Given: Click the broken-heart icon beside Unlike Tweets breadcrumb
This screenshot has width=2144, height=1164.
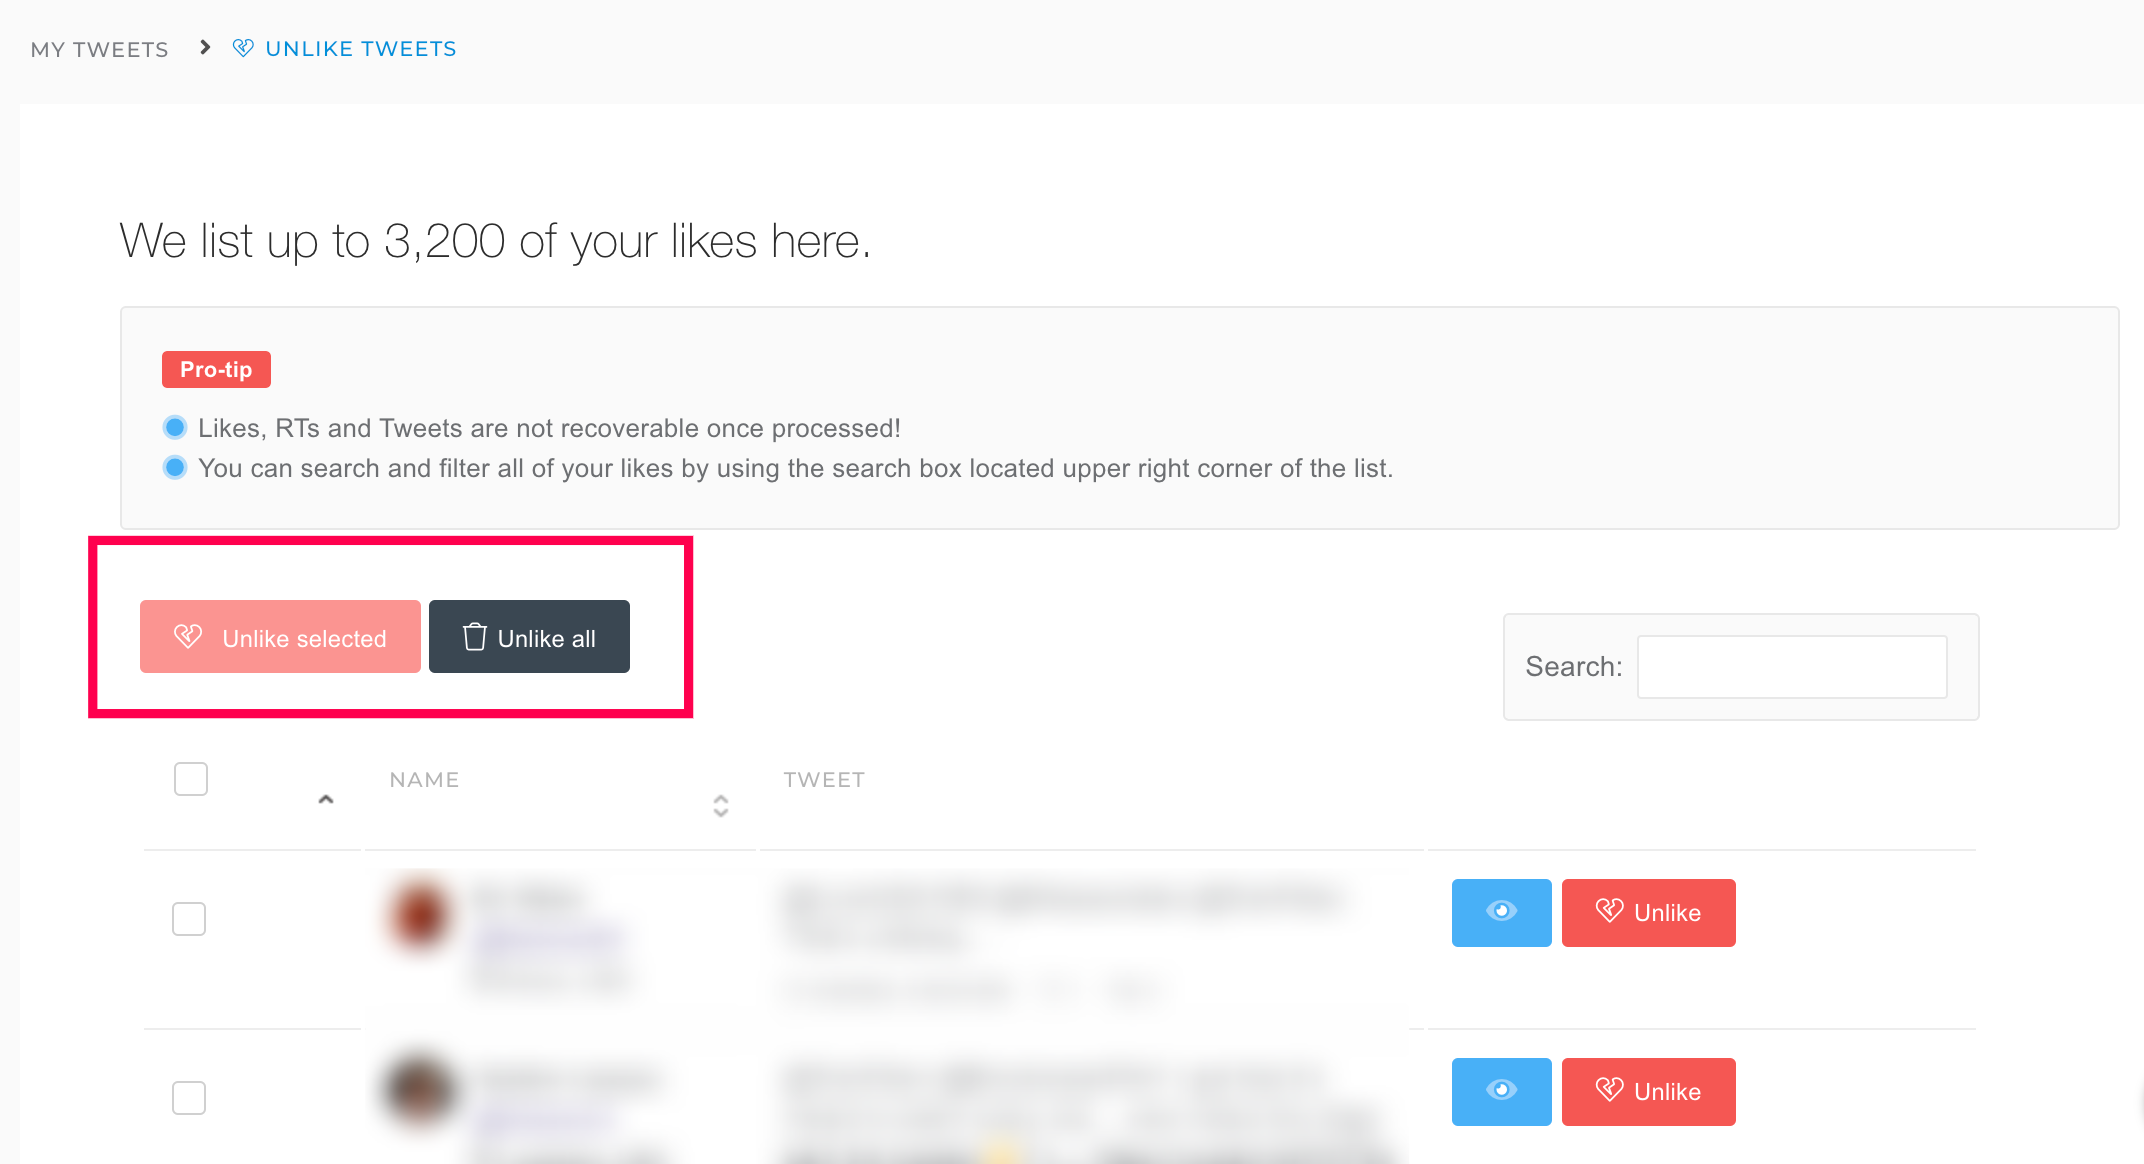Looking at the screenshot, I should pos(243,48).
